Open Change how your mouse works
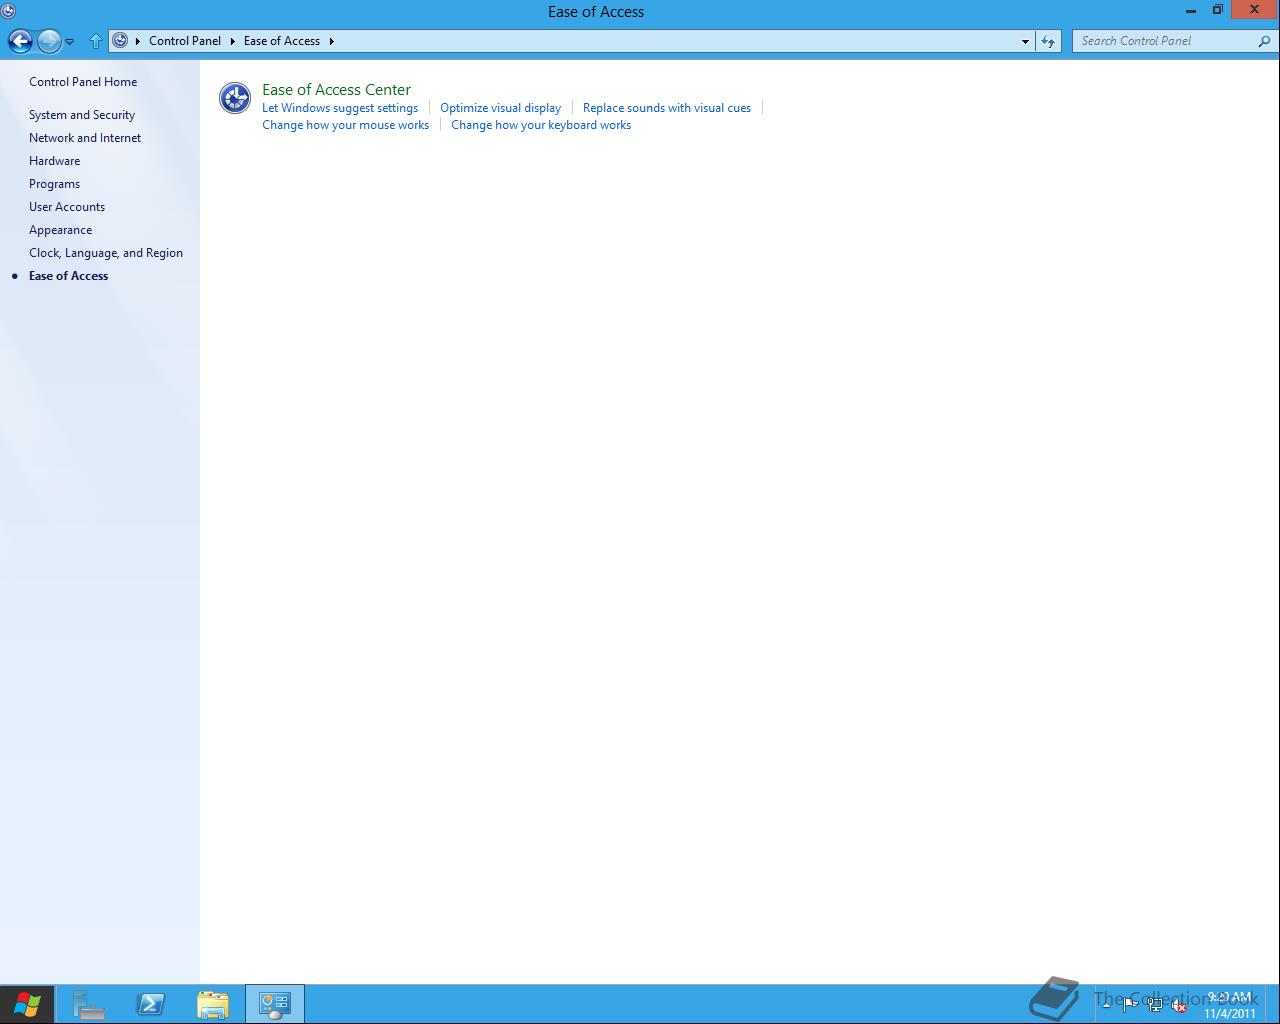This screenshot has height=1024, width=1280. pos(345,125)
